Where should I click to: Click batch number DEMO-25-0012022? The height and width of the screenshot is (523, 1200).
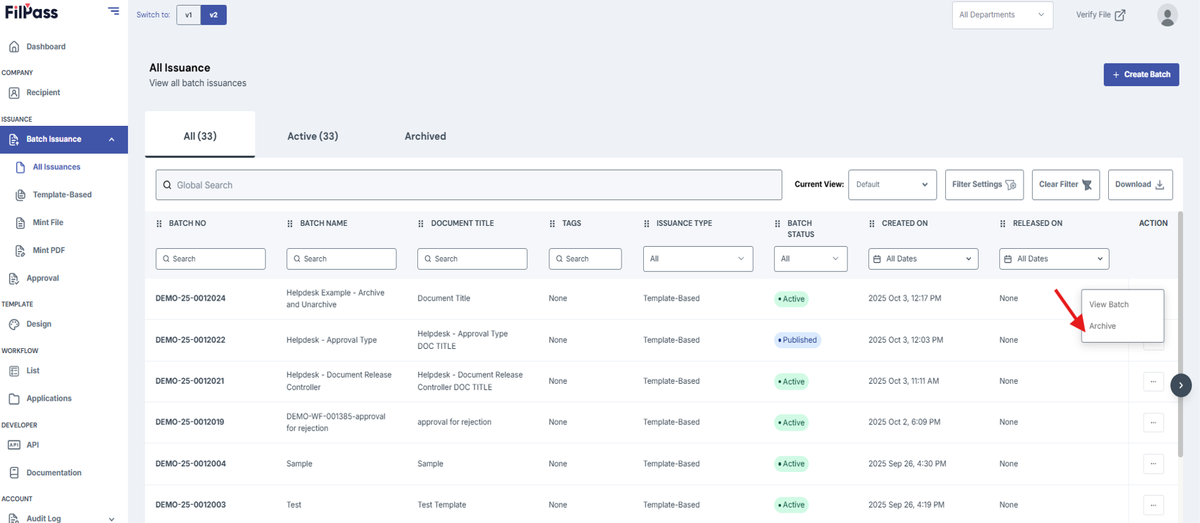click(x=191, y=340)
